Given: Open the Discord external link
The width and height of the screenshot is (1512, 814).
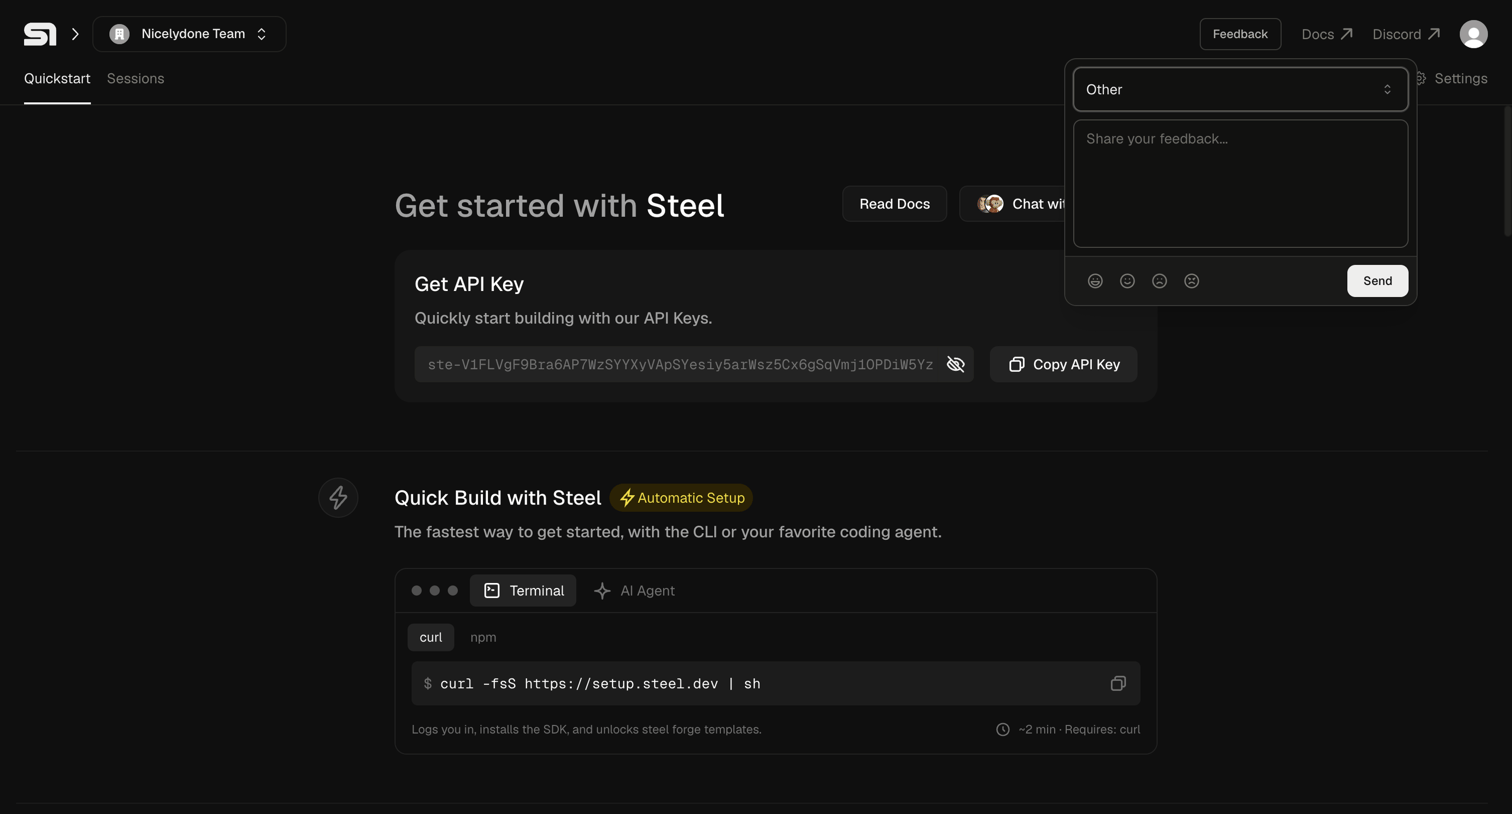Looking at the screenshot, I should (1406, 34).
